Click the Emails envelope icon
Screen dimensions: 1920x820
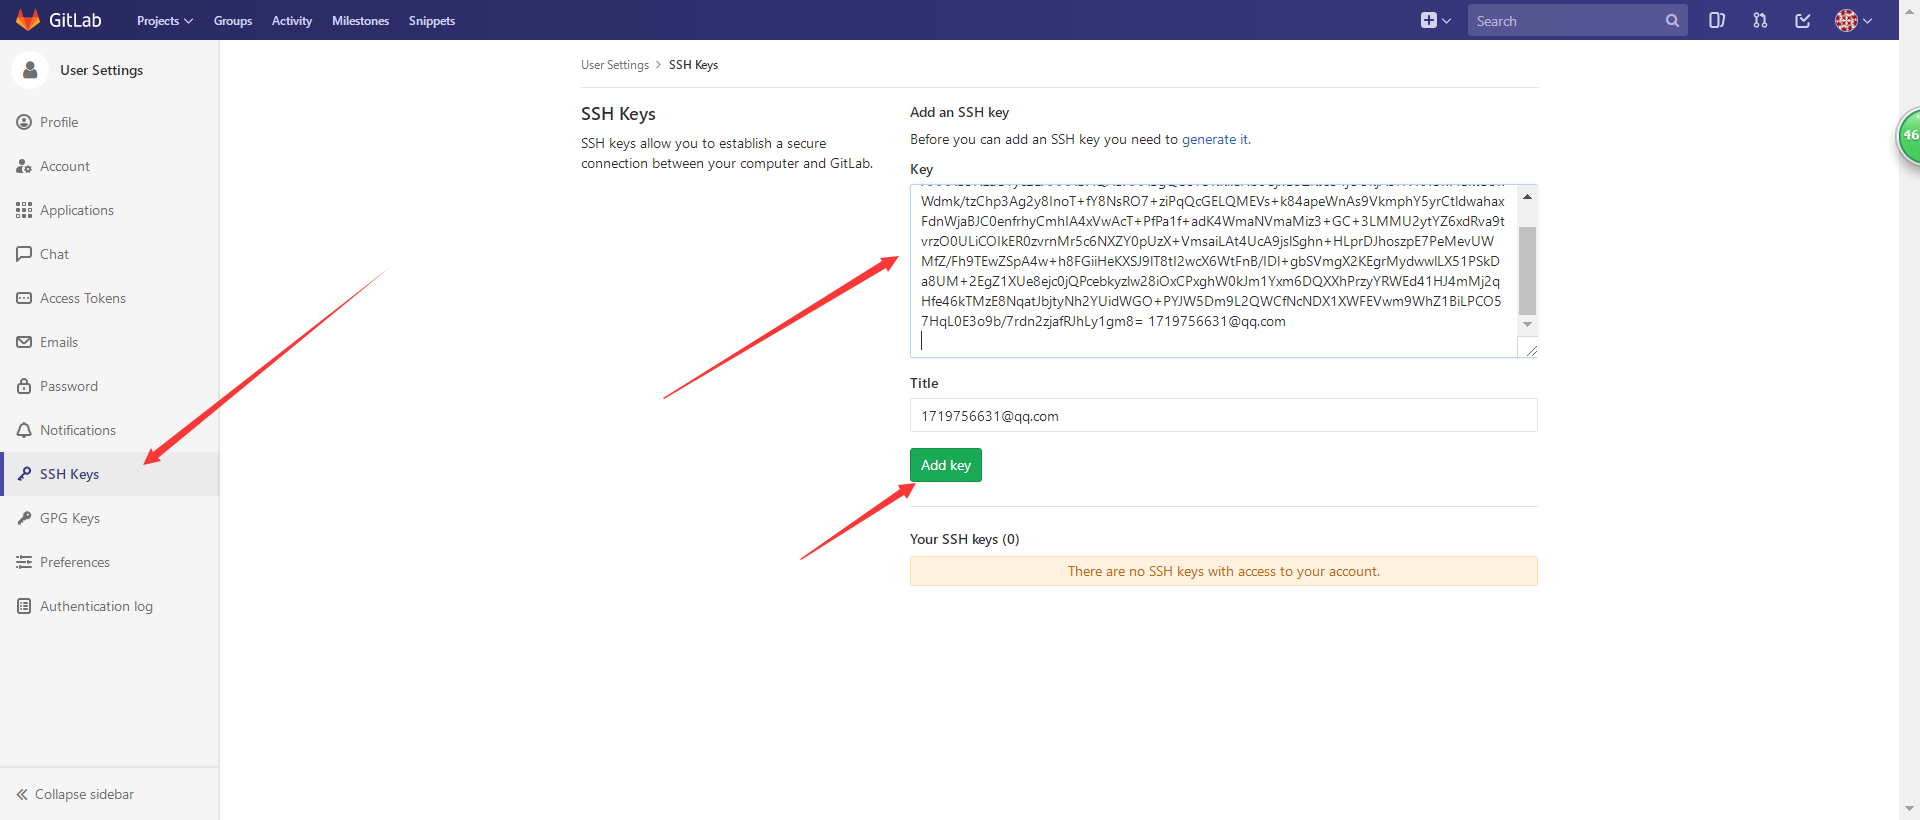(x=24, y=342)
